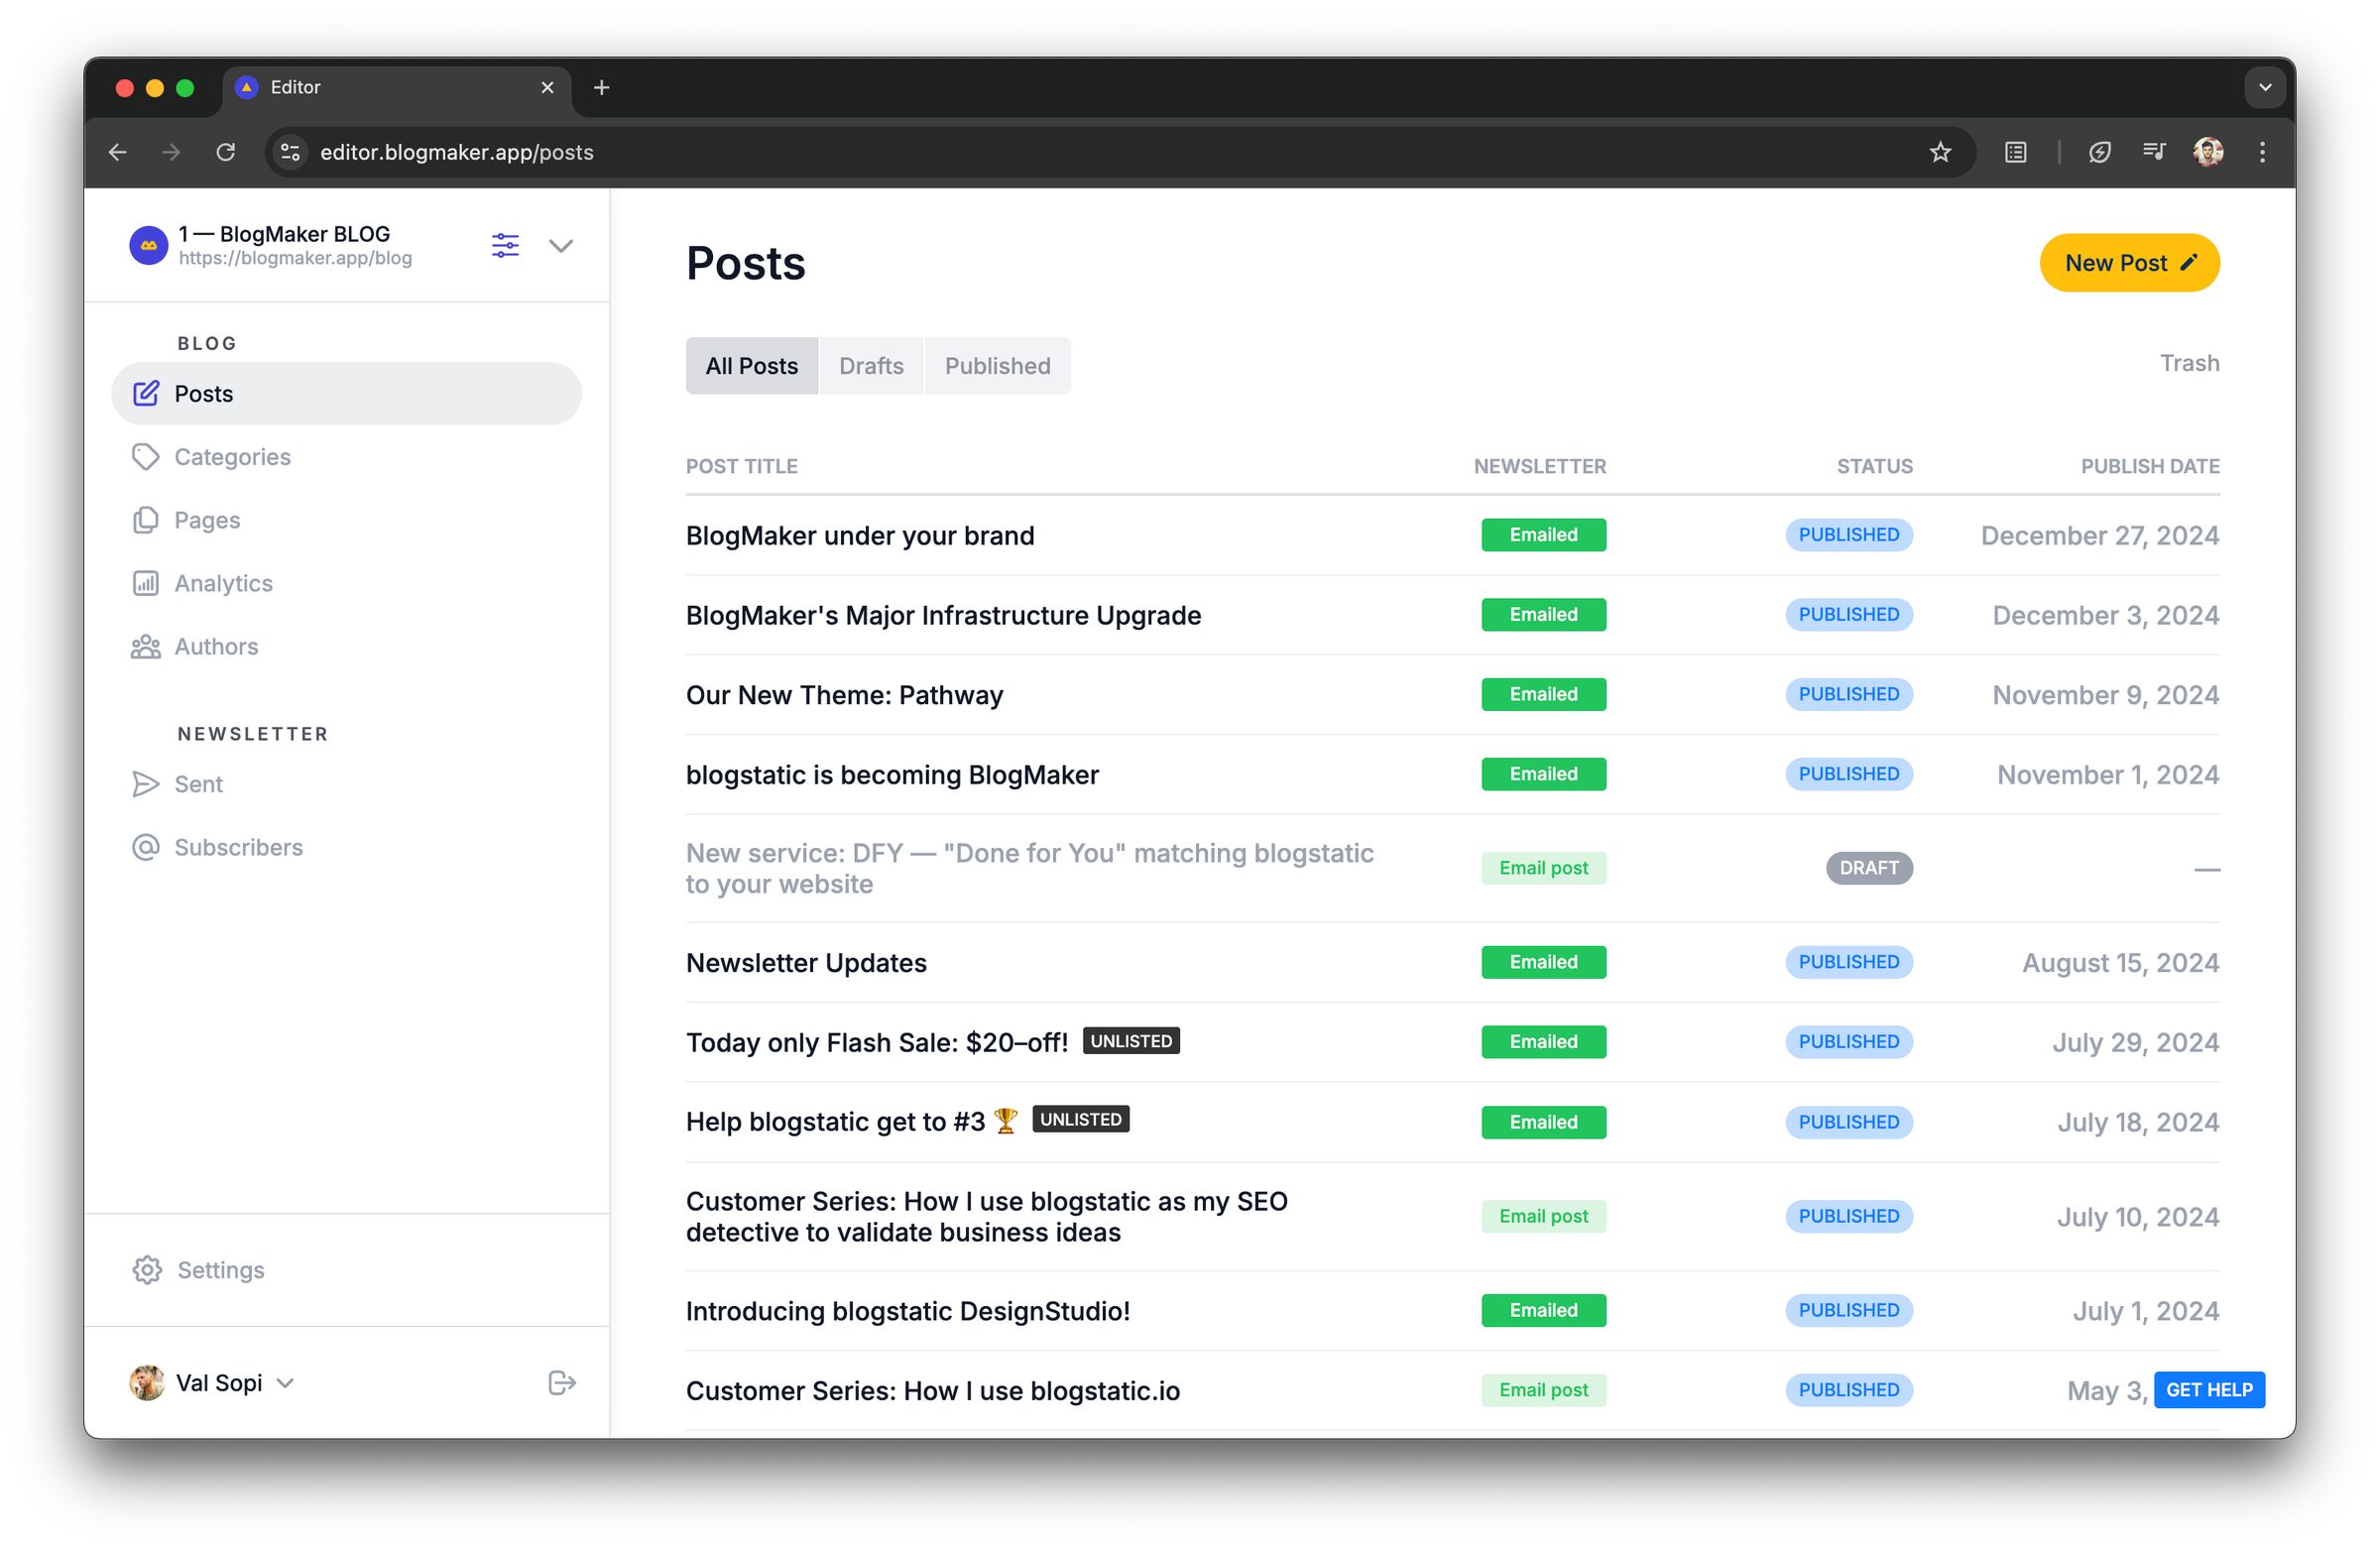Viewport: 2380px width, 1550px height.
Task: Click the Settings gear in the sidebar
Action: coord(146,1270)
